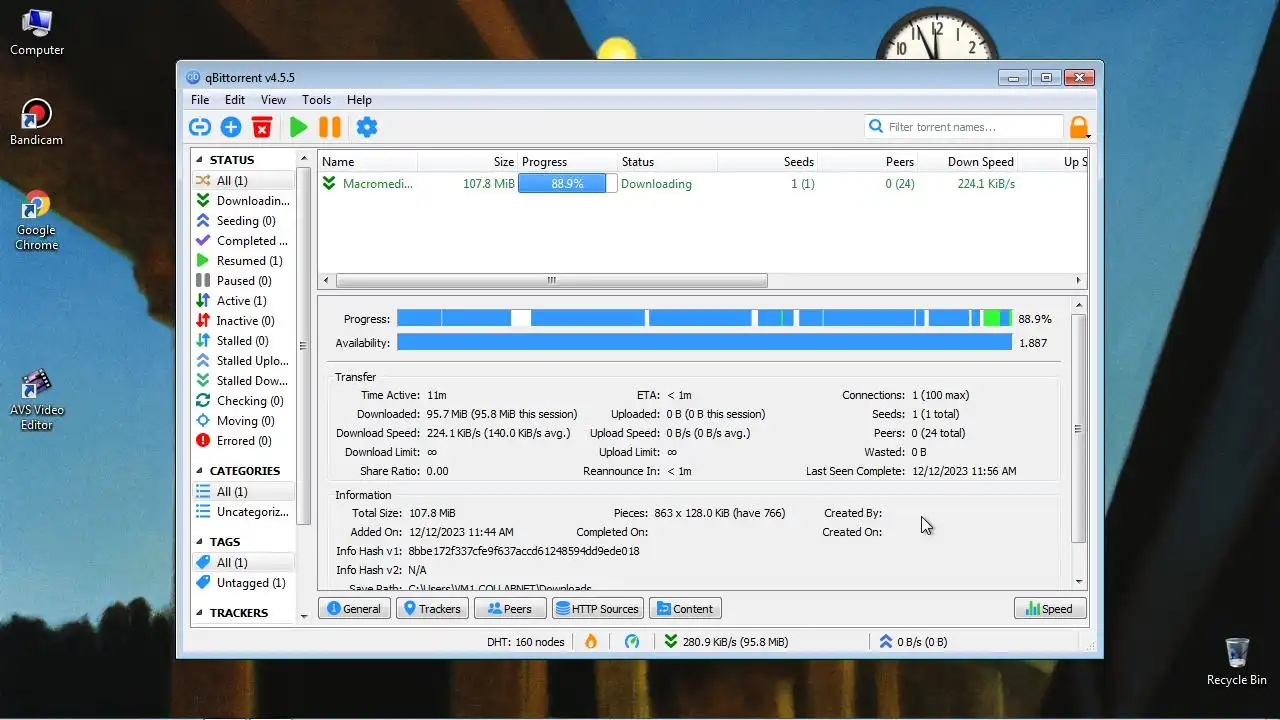The image size is (1280, 720).
Task: Sort by the Progress column header
Action: tap(567, 162)
